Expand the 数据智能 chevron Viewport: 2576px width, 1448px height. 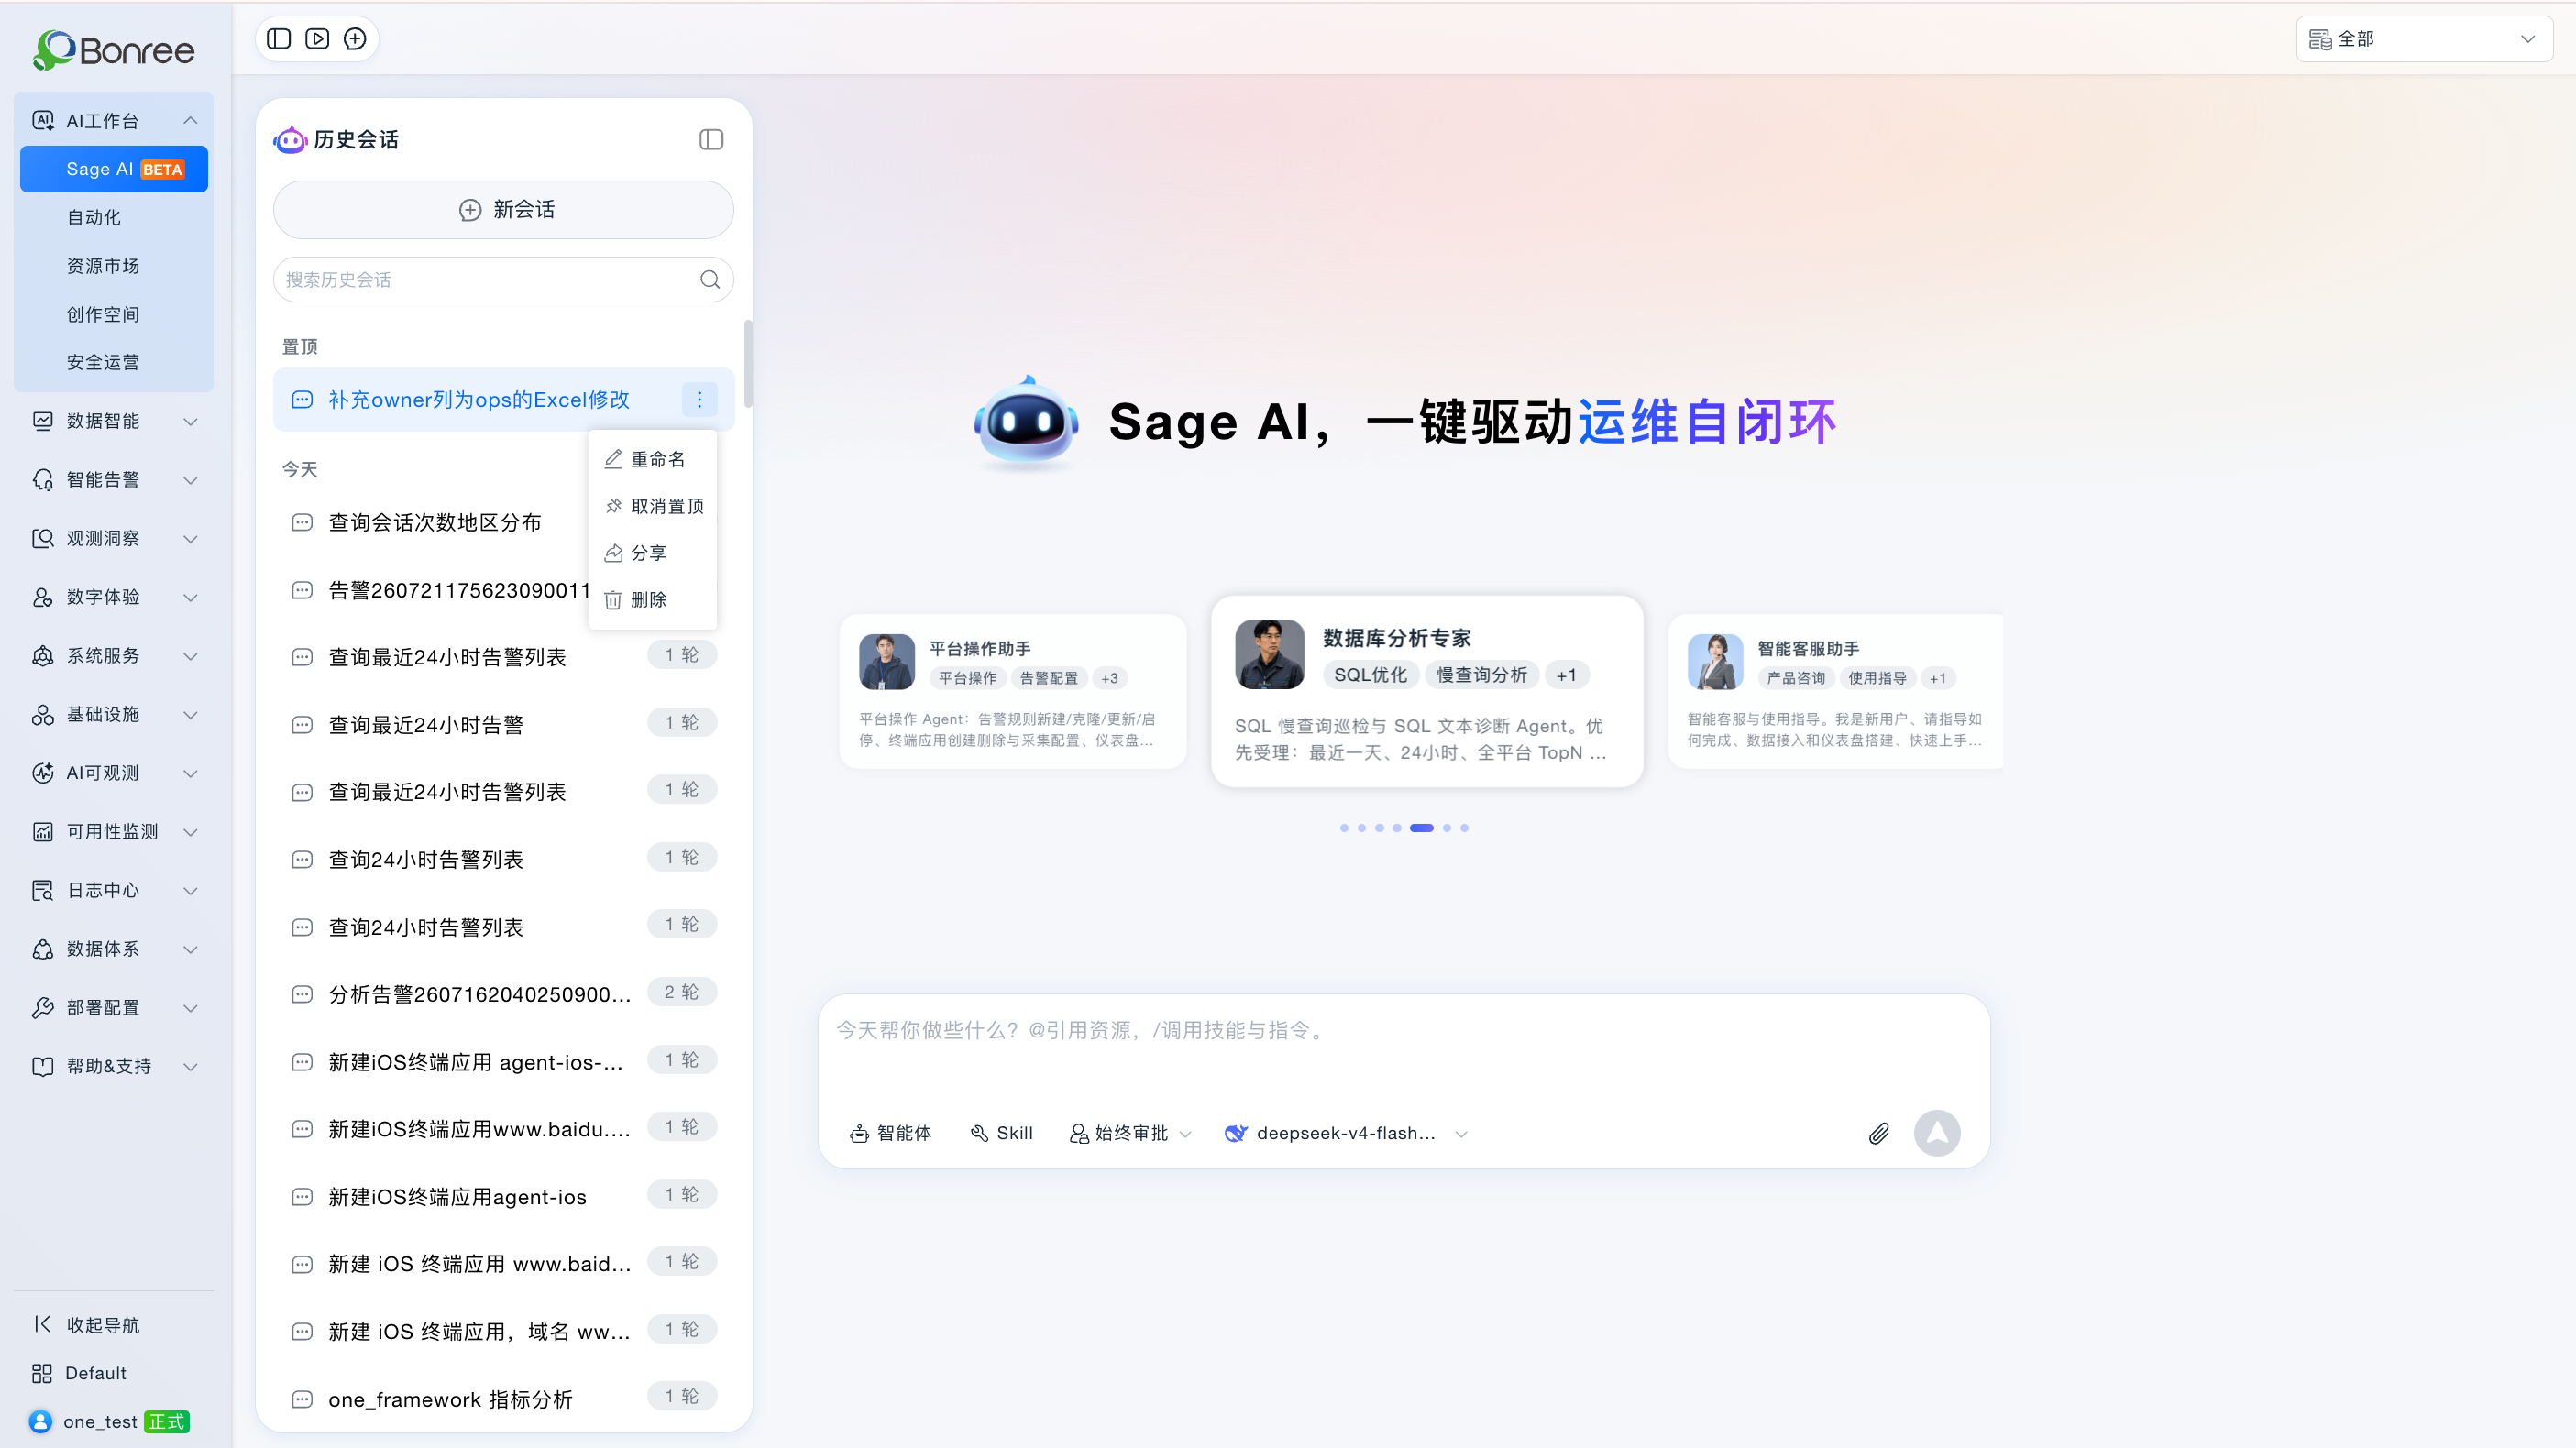(x=190, y=421)
